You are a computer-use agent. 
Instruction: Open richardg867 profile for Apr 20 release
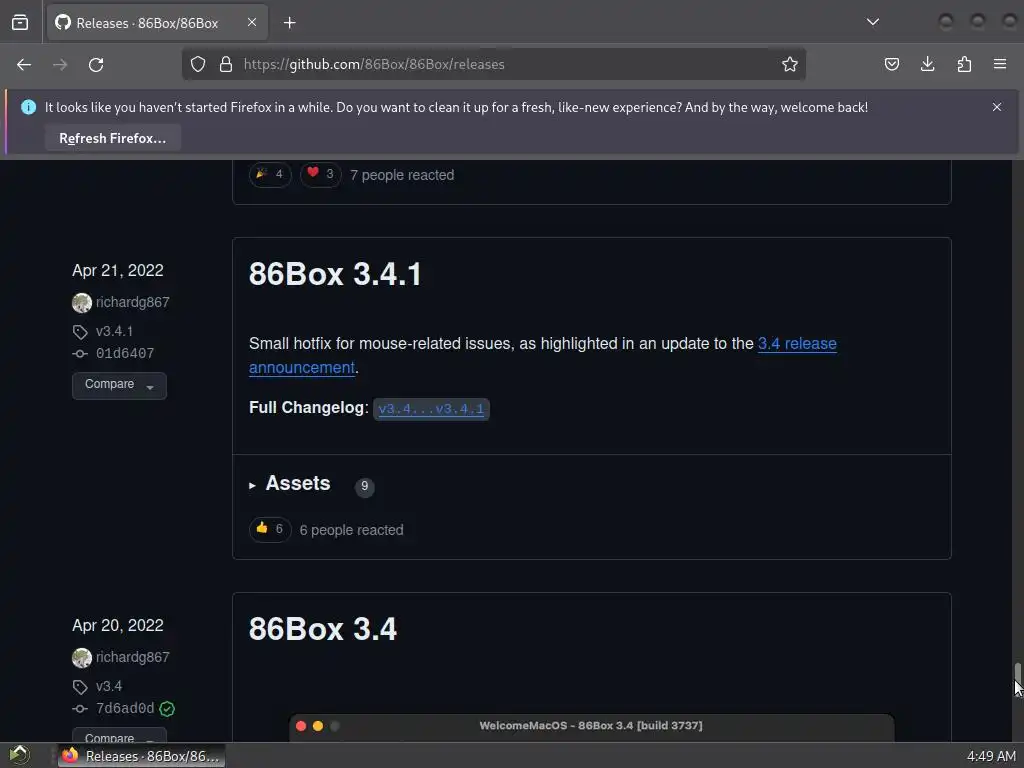pos(133,658)
